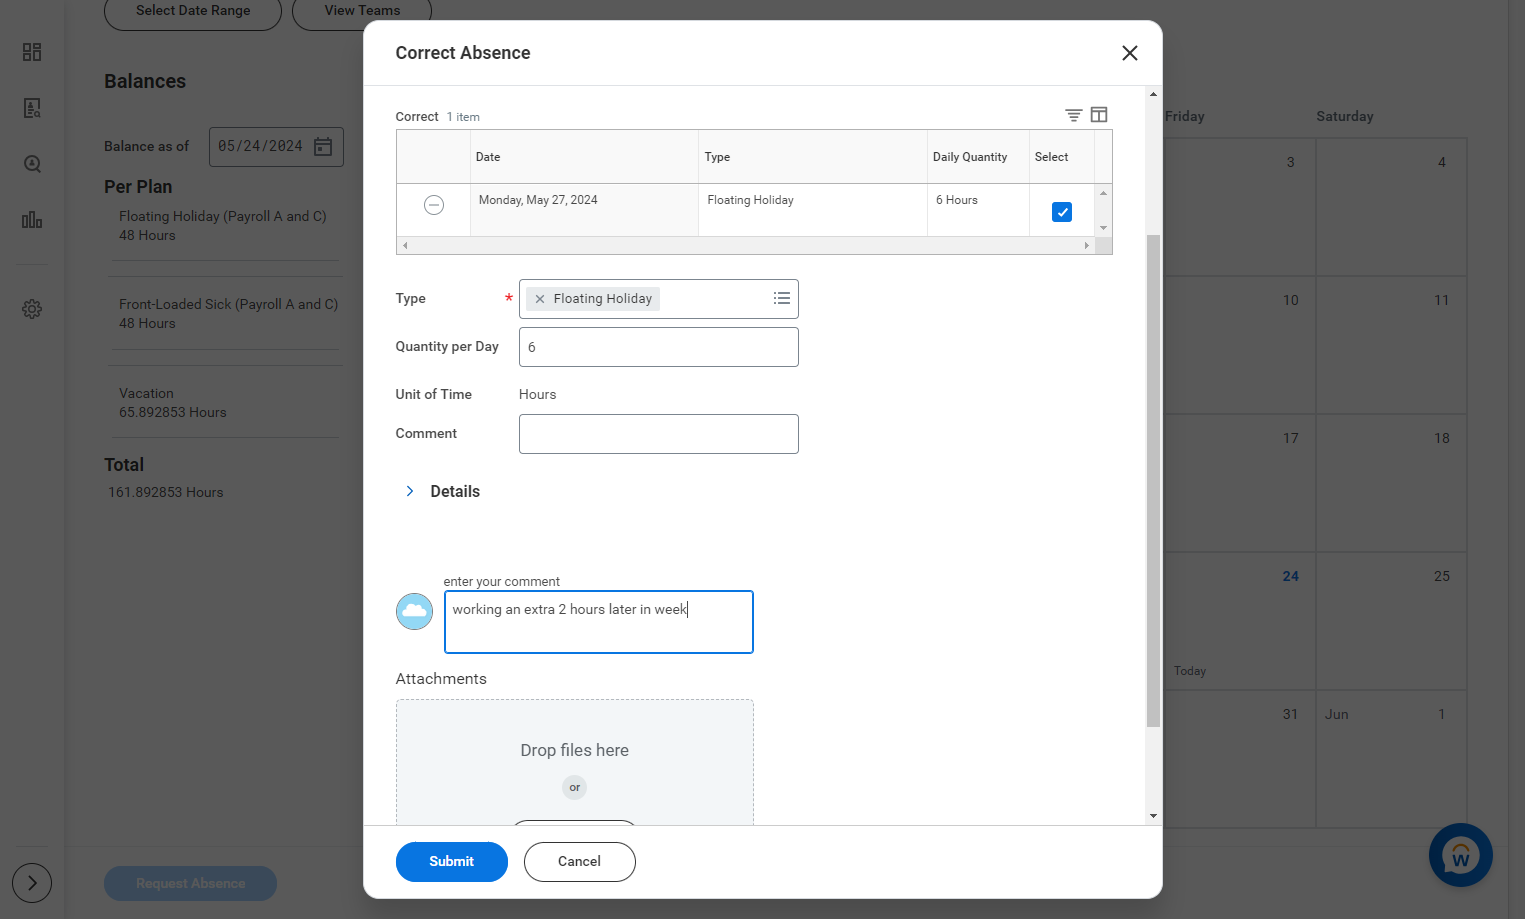Open the dashboard icon in sidebar
This screenshot has width=1525, height=919.
point(32,52)
